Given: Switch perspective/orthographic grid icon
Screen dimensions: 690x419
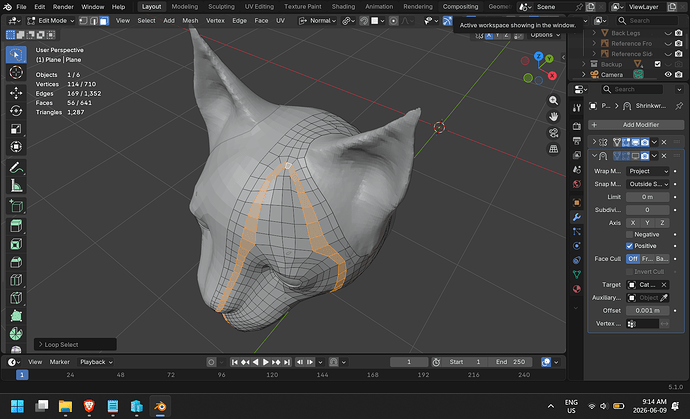Looking at the screenshot, I should tap(553, 149).
